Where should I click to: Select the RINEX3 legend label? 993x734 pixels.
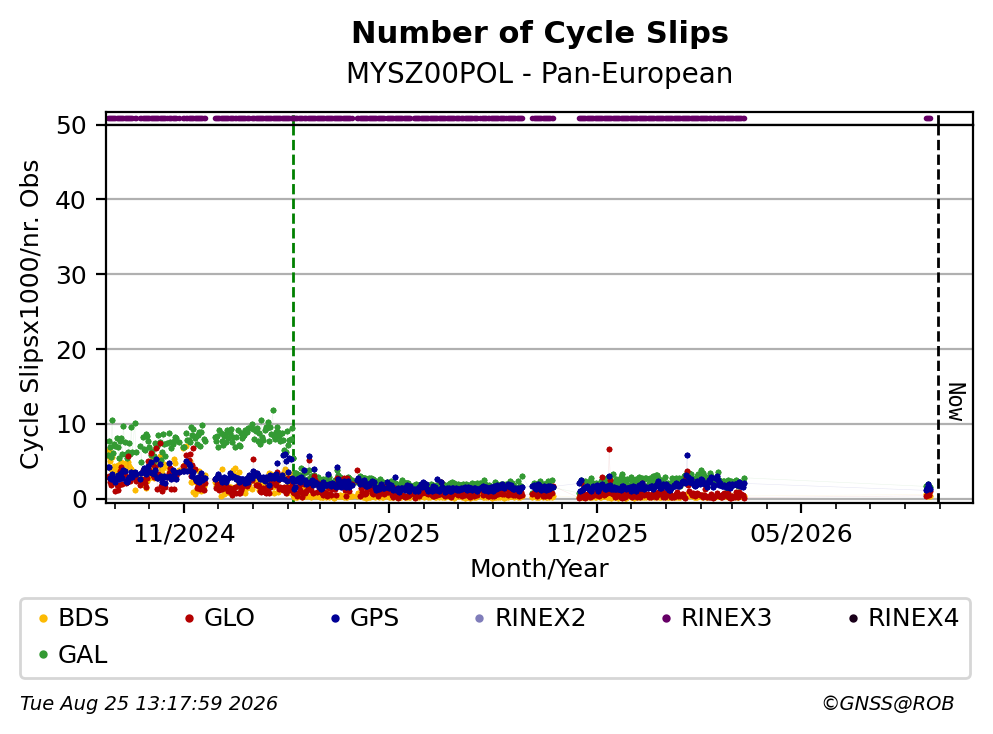726,618
